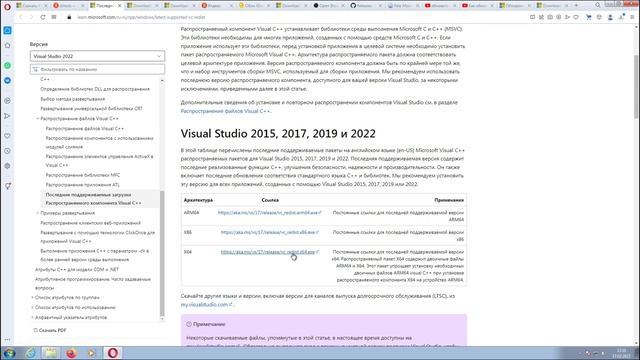Go forward with the forward arrow
The height and width of the screenshot is (360, 640).
click(x=31, y=17)
